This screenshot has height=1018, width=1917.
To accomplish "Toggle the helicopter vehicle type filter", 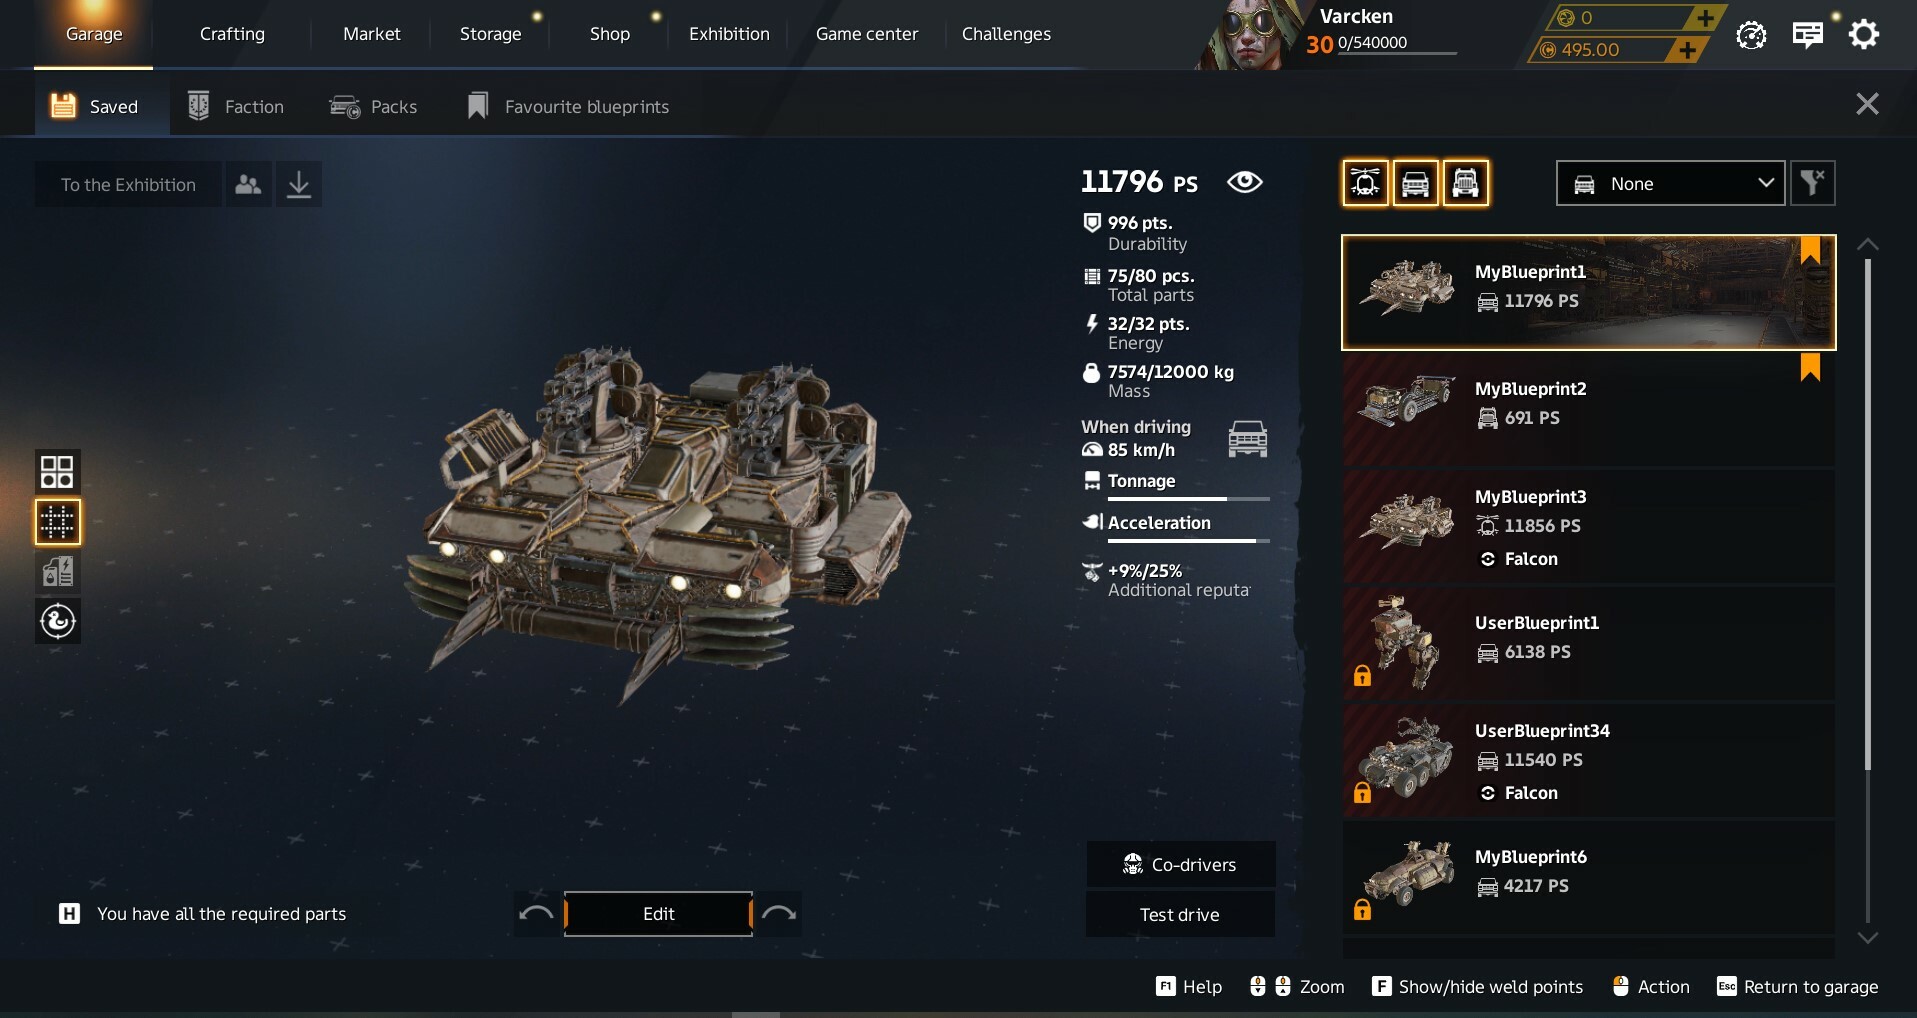I will (x=1365, y=183).
